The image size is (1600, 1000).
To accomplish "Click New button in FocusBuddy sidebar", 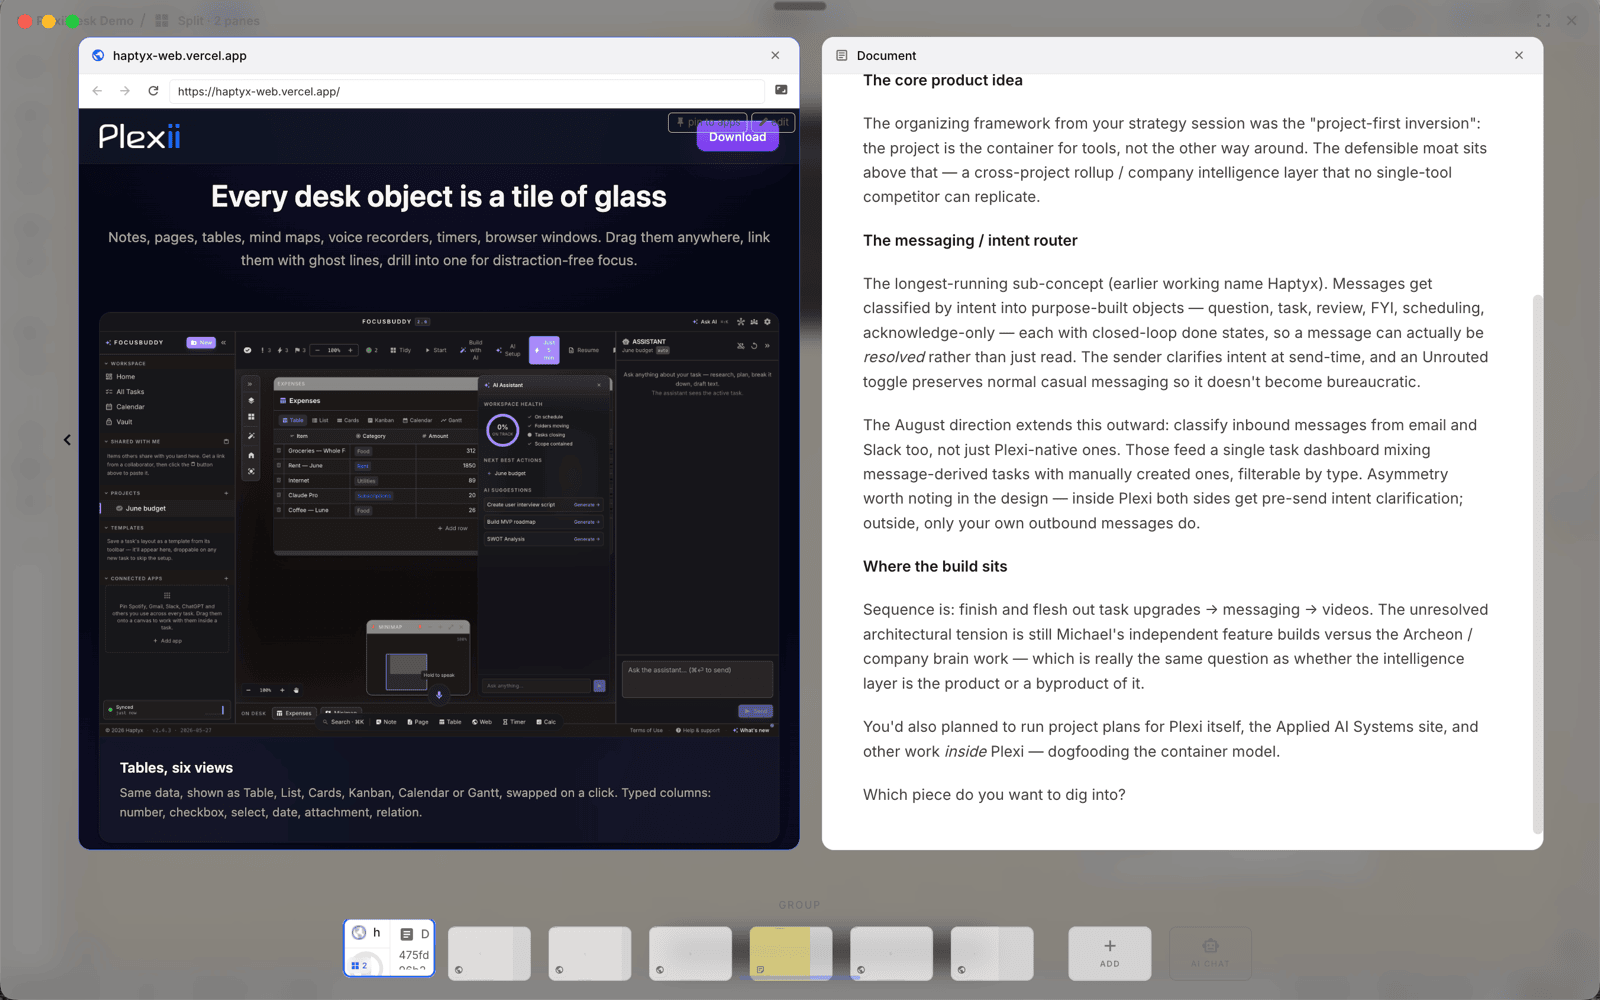I will tap(201, 342).
